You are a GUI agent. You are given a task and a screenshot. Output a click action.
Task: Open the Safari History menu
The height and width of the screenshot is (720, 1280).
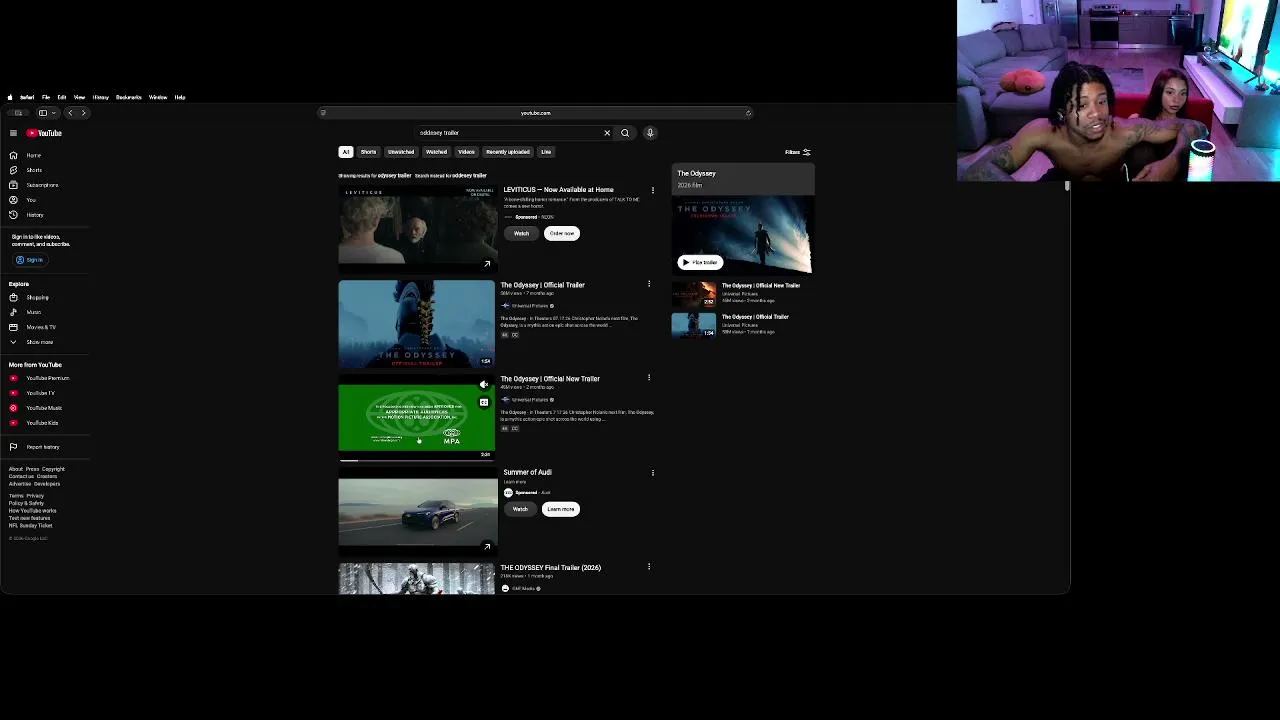[101, 97]
